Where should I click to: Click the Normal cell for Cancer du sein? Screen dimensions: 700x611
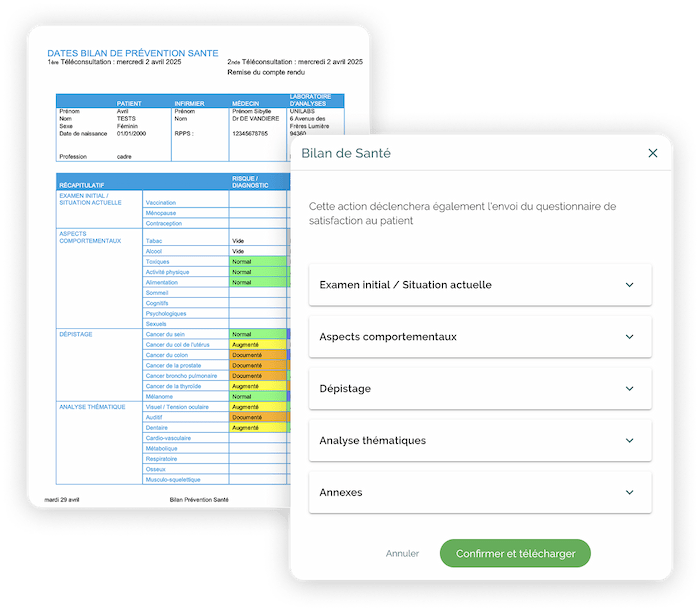pos(258,334)
